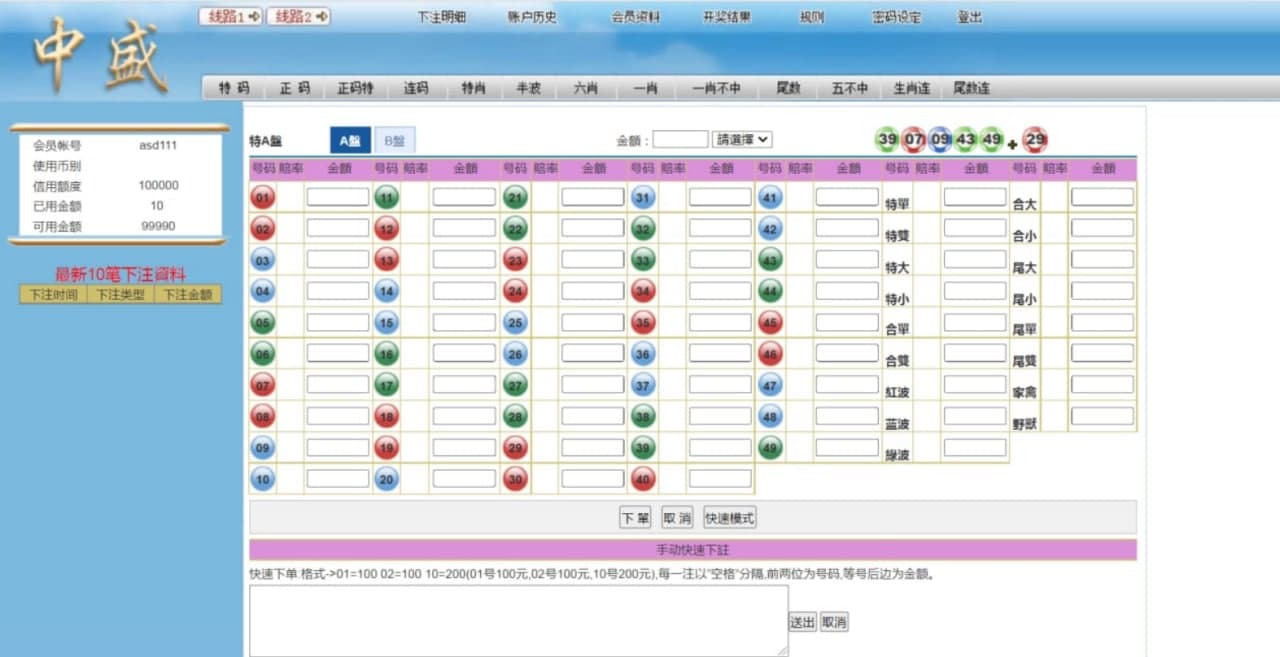
Task: Click the 快速模式 button
Action: click(730, 517)
